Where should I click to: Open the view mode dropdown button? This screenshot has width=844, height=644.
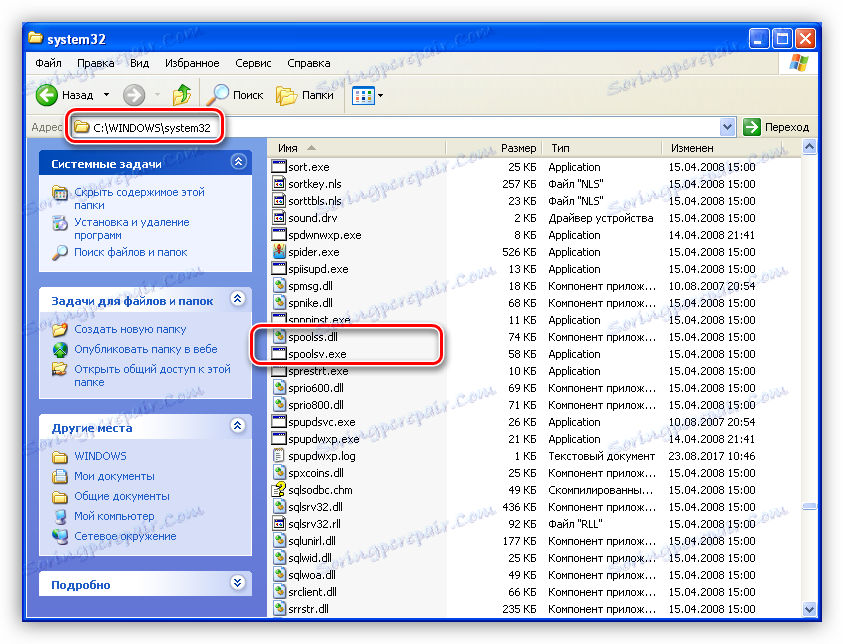point(368,96)
